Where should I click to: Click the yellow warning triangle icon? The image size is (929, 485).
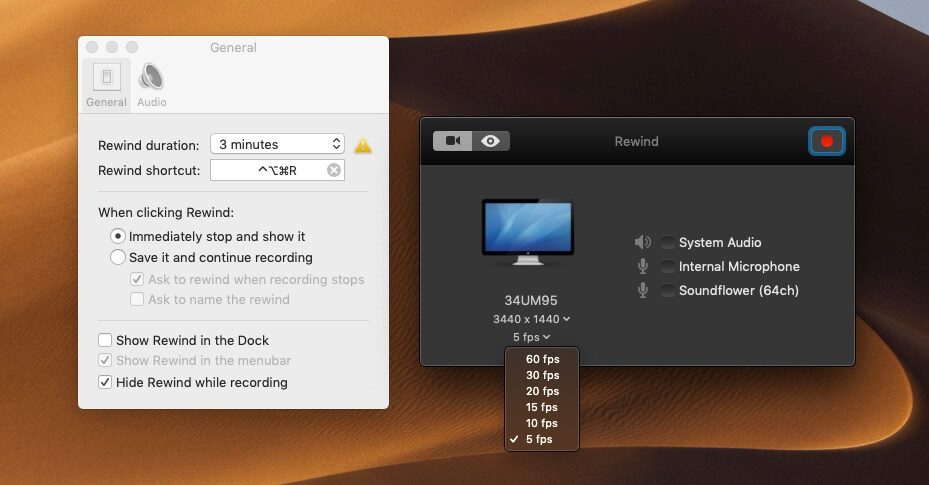point(363,146)
